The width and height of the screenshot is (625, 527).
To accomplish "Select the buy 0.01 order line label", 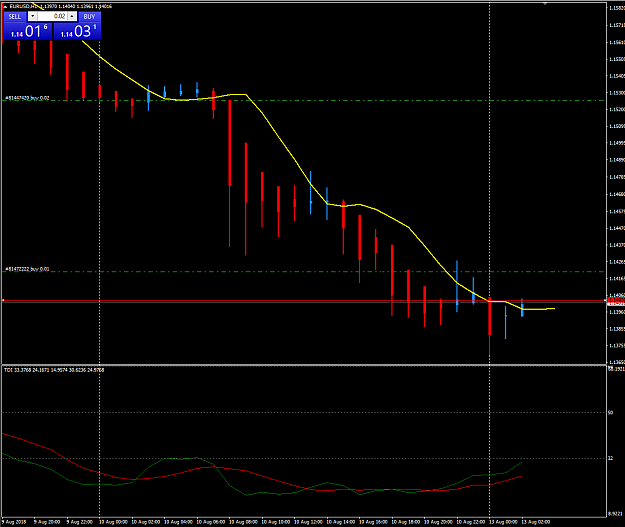I will 27,269.
